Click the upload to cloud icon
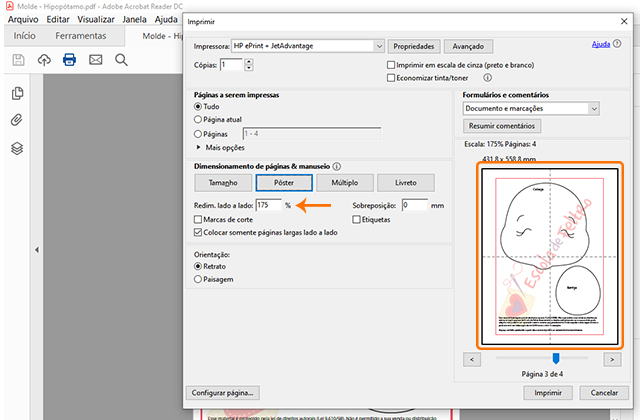 (x=44, y=60)
